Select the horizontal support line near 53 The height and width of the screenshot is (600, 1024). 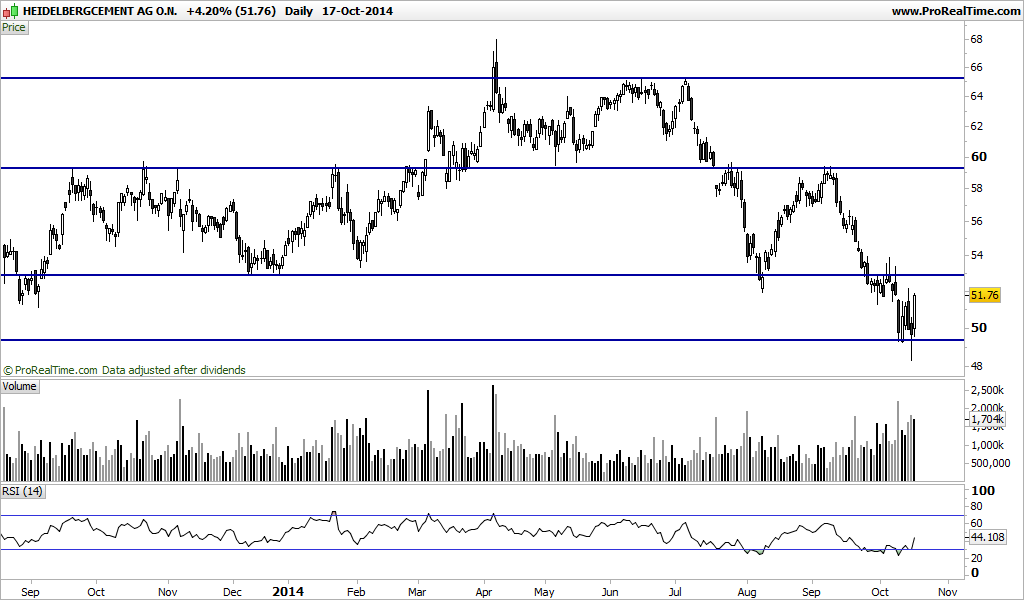pyautogui.click(x=482, y=275)
